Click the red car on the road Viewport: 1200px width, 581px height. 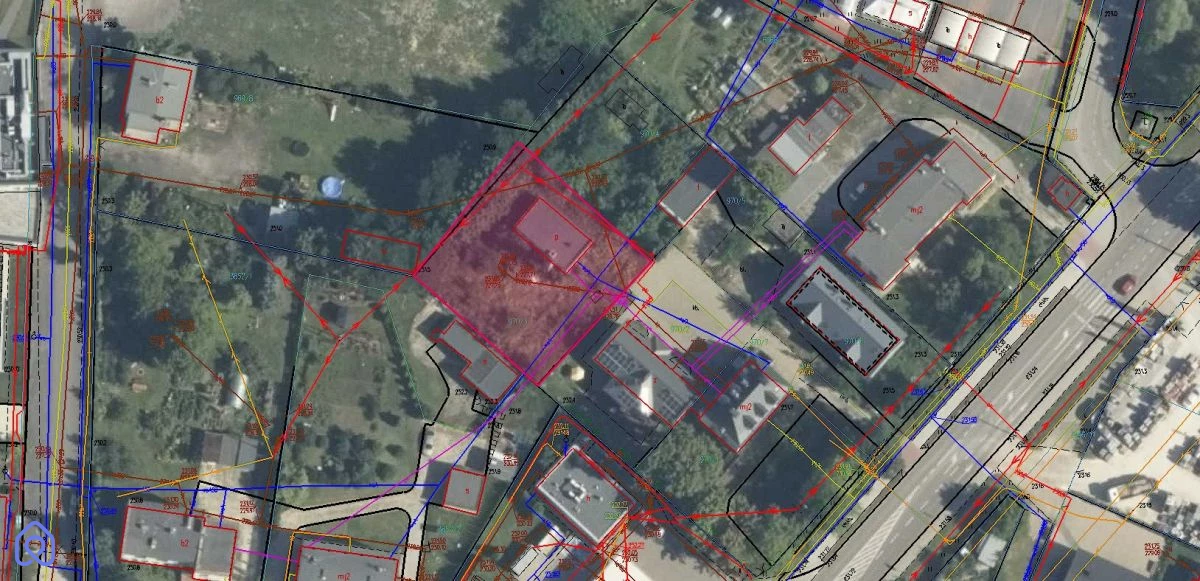[1126, 283]
